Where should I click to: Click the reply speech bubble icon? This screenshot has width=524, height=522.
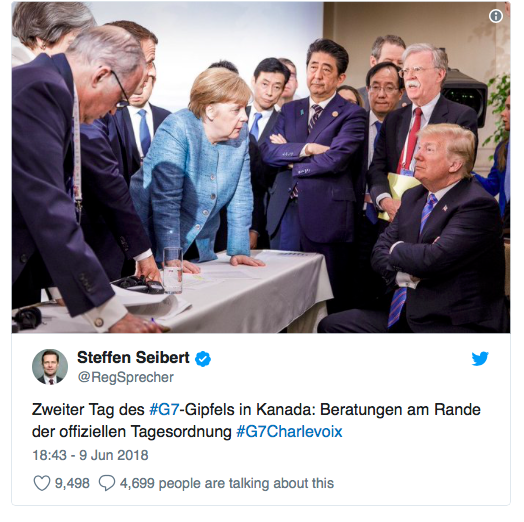[107, 483]
